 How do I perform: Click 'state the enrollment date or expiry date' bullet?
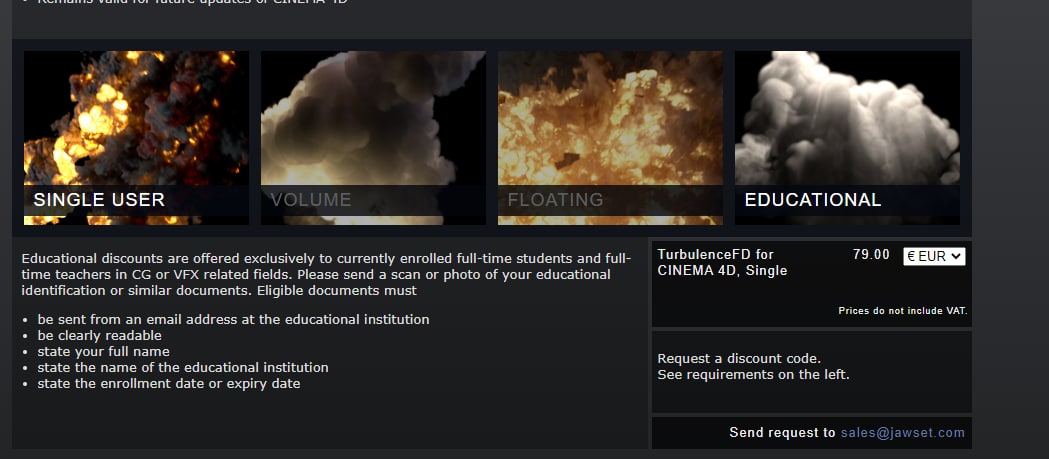(169, 384)
